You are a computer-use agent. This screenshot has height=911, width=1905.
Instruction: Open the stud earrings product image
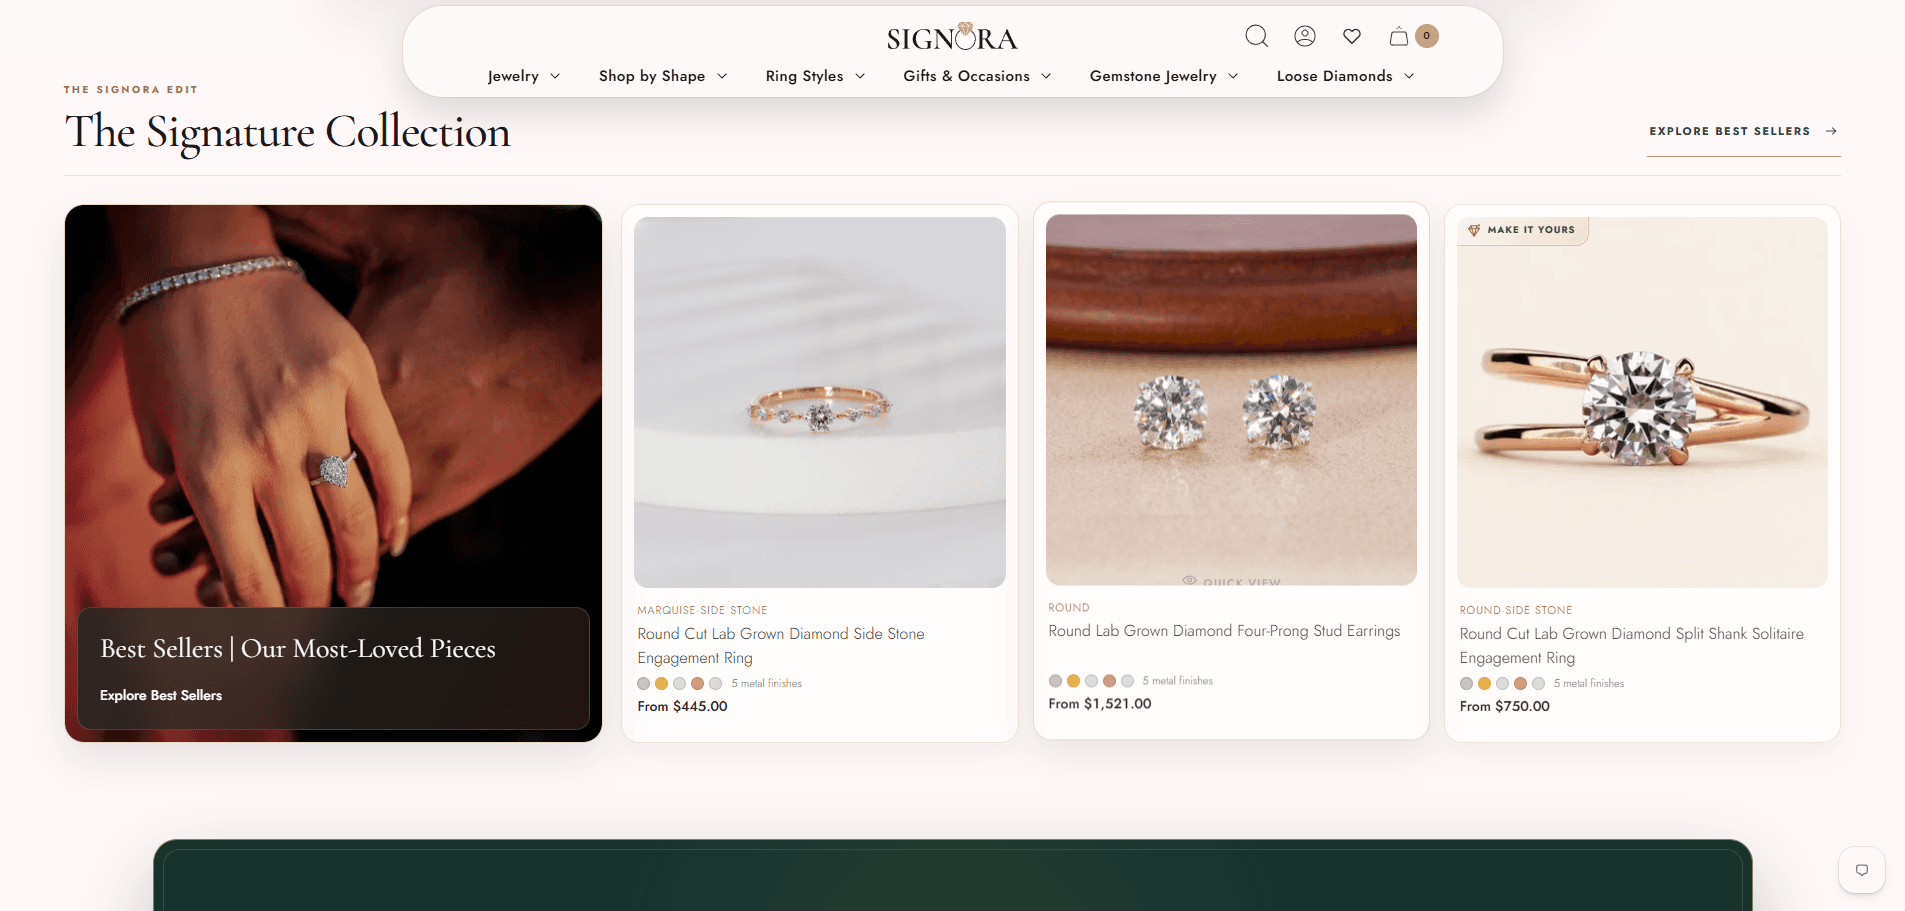1231,400
